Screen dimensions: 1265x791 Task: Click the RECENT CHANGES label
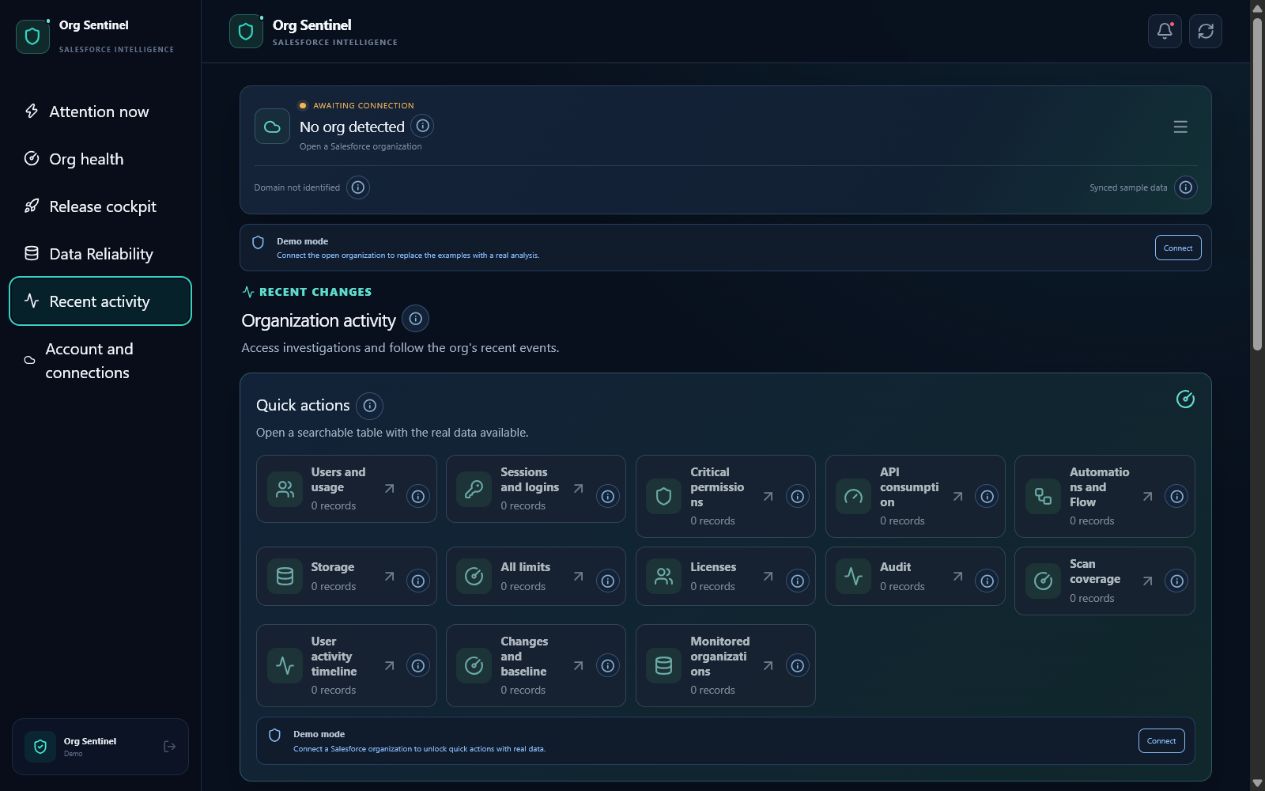pos(315,292)
